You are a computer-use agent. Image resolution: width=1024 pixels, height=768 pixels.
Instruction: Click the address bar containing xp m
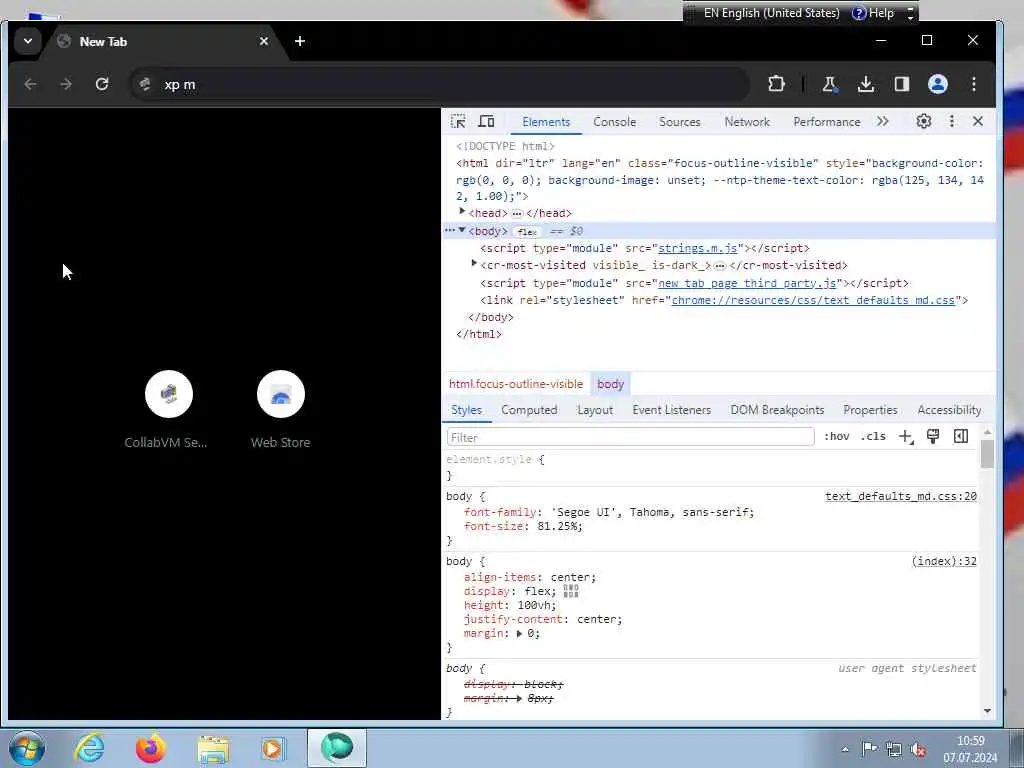click(439, 84)
